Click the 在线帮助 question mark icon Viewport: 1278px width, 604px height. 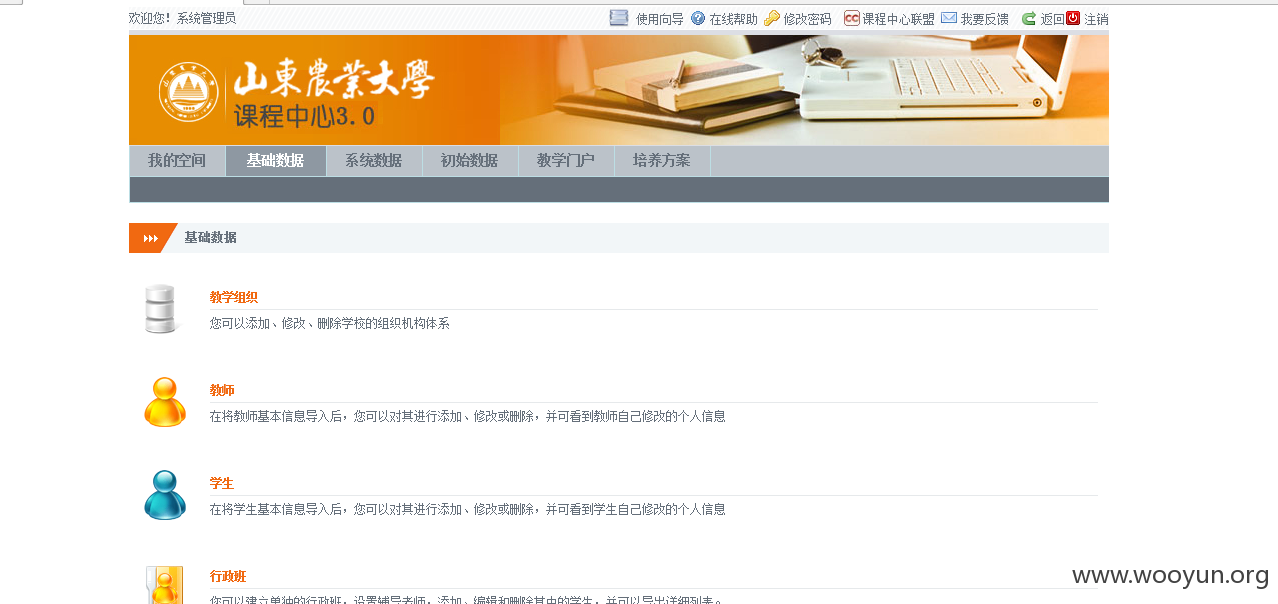698,18
